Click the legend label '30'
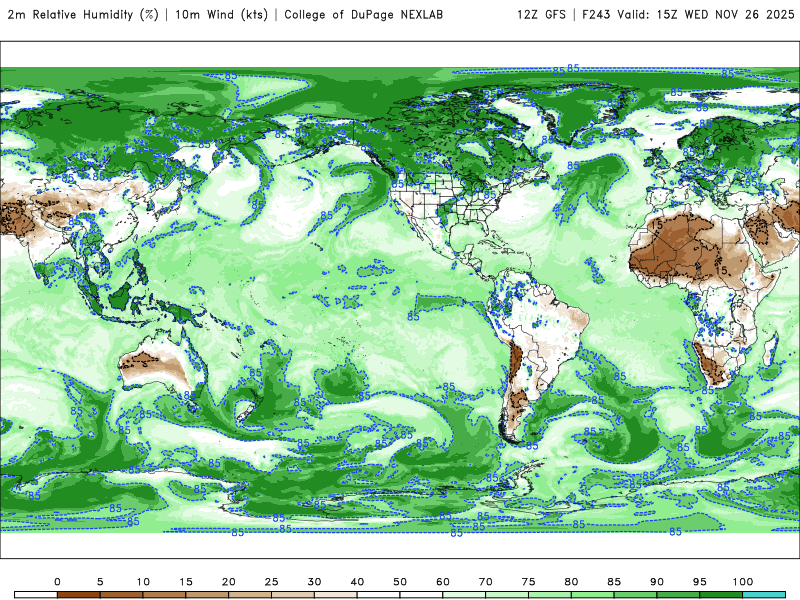Screen dimensions: 800x600 click(314, 582)
